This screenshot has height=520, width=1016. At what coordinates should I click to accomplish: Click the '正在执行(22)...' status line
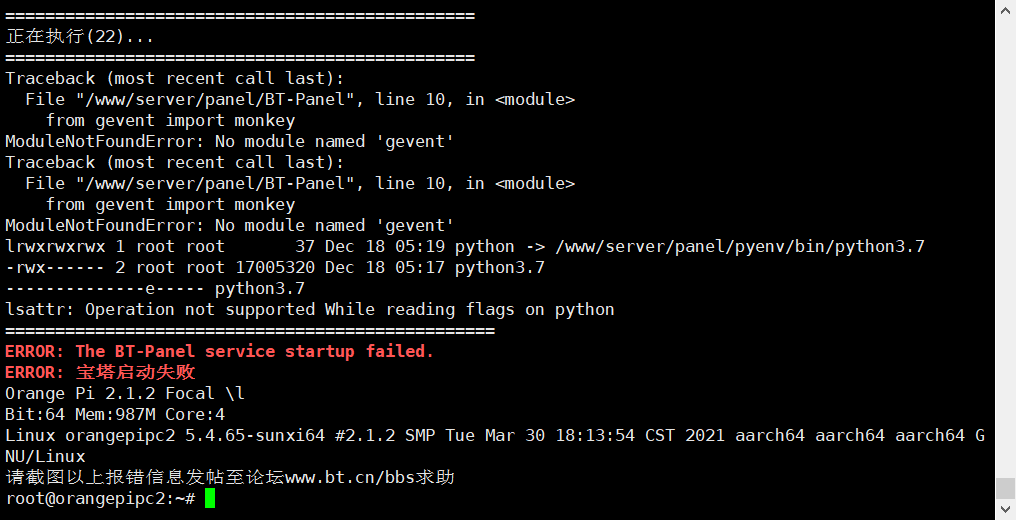click(80, 36)
